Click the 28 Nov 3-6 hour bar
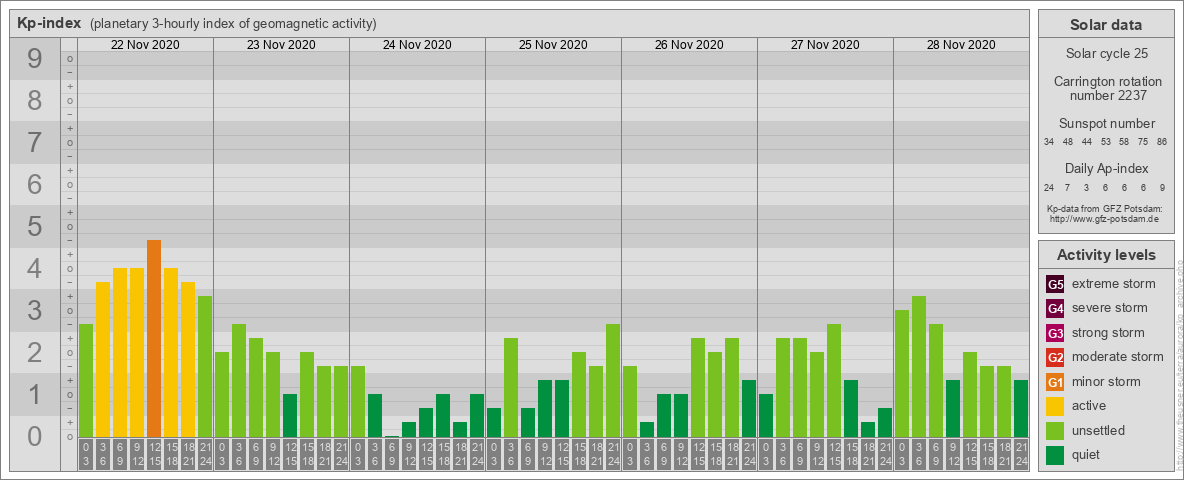Viewport: 1184px width, 480px height. (x=919, y=366)
